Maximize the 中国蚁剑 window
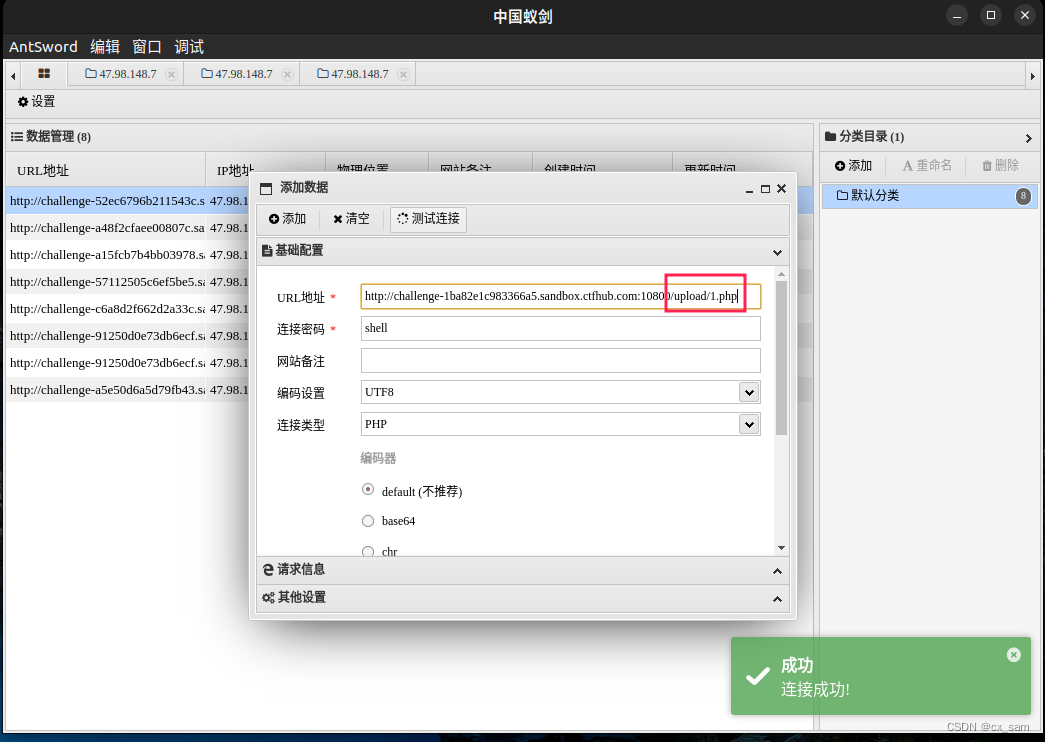Image resolution: width=1045 pixels, height=742 pixels. [x=991, y=15]
